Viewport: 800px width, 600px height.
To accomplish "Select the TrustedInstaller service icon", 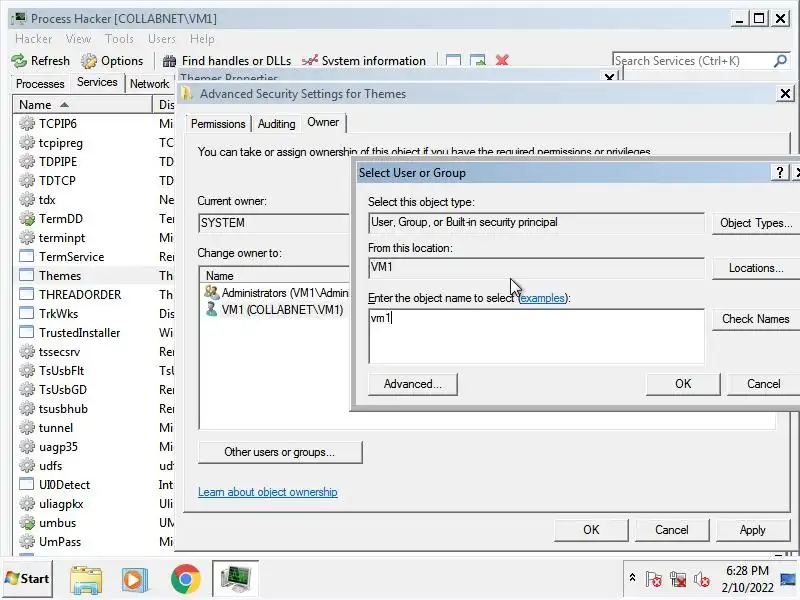I will click(27, 333).
